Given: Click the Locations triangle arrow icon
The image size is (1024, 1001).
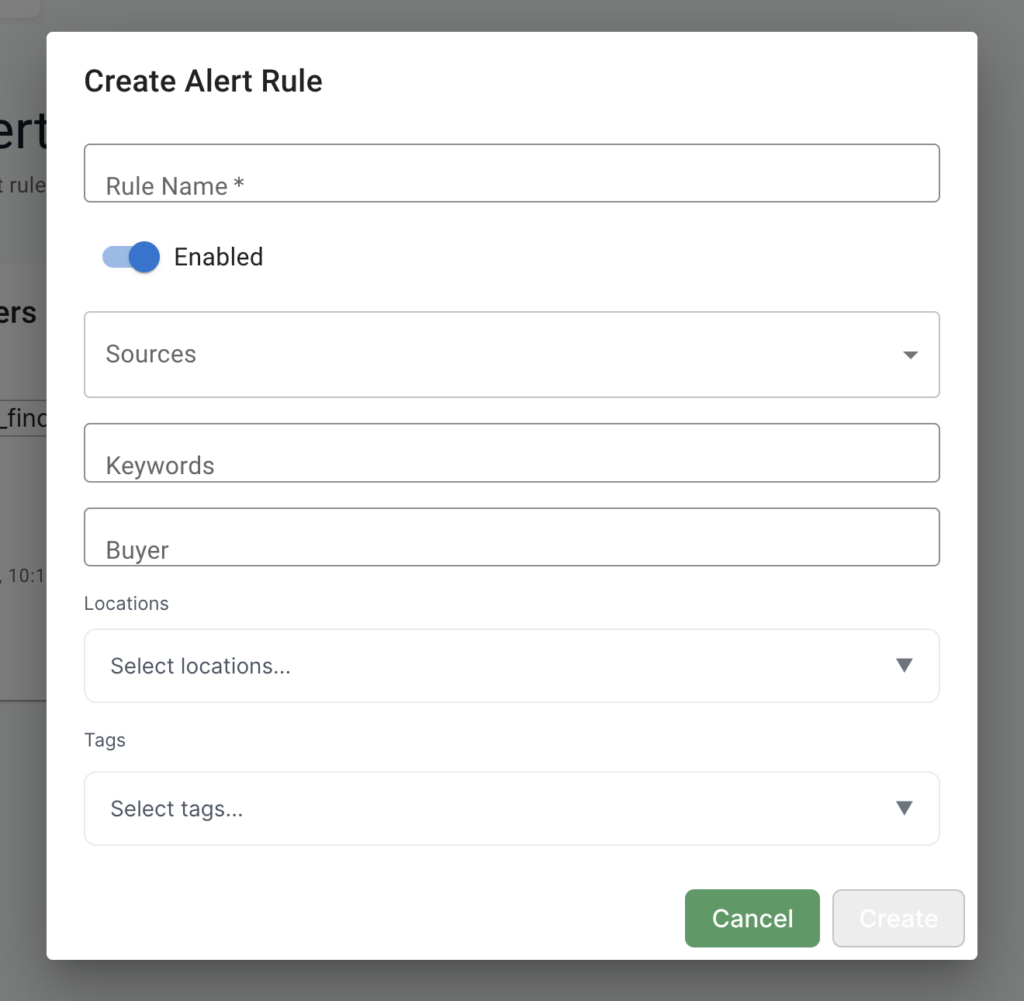Looking at the screenshot, I should [904, 666].
